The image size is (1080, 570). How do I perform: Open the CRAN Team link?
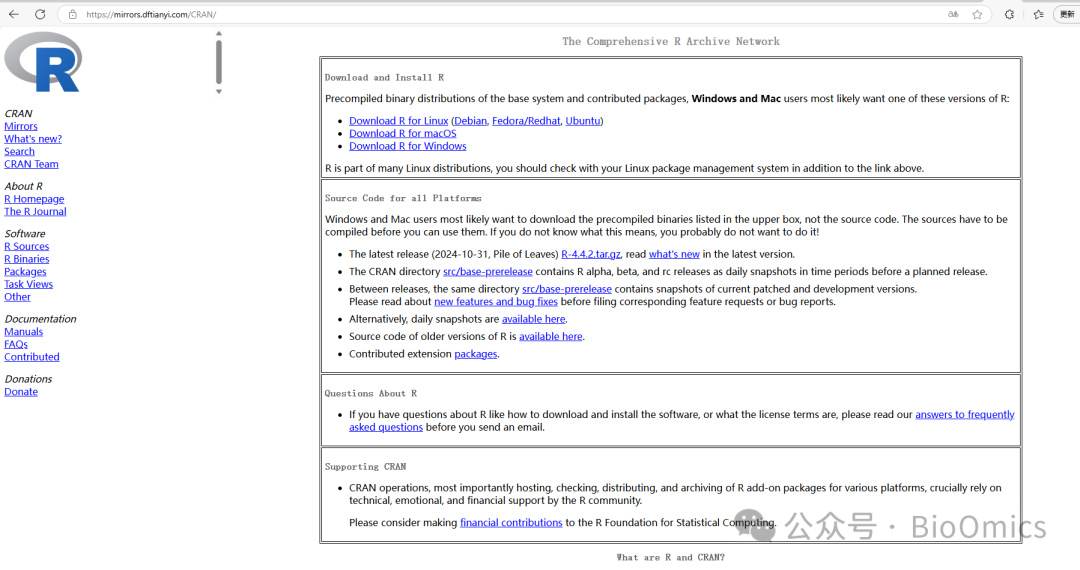[x=31, y=164]
